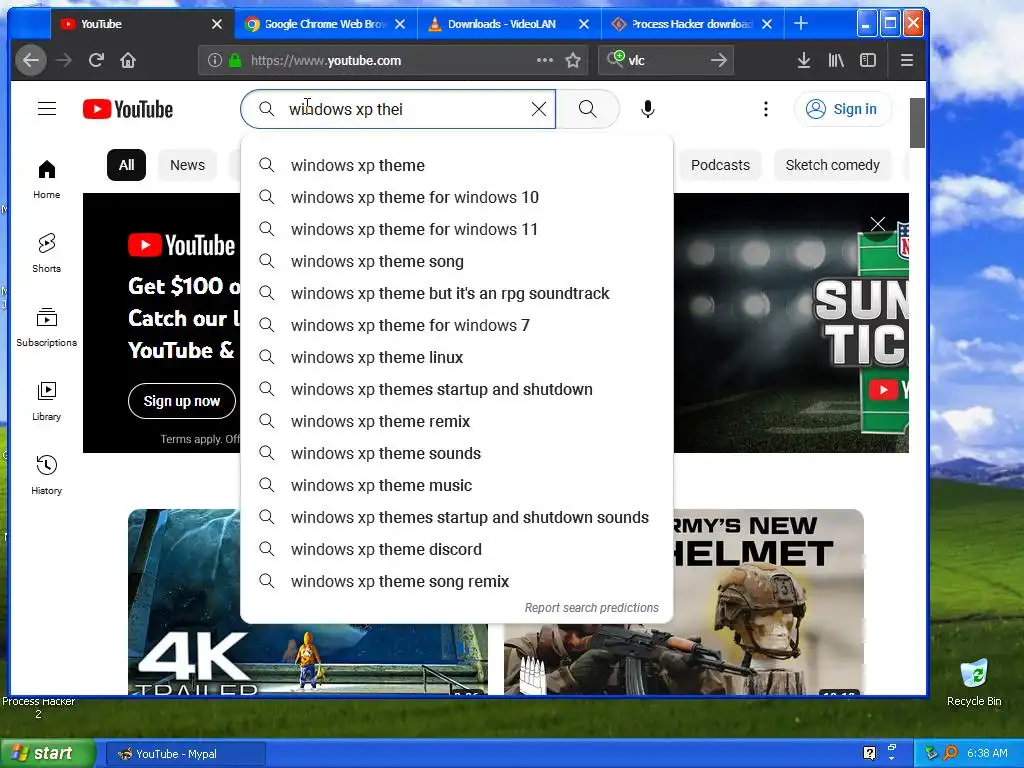Switch to Google Chrome Web Browser tab
The width and height of the screenshot is (1024, 768).
pyautogui.click(x=325, y=24)
